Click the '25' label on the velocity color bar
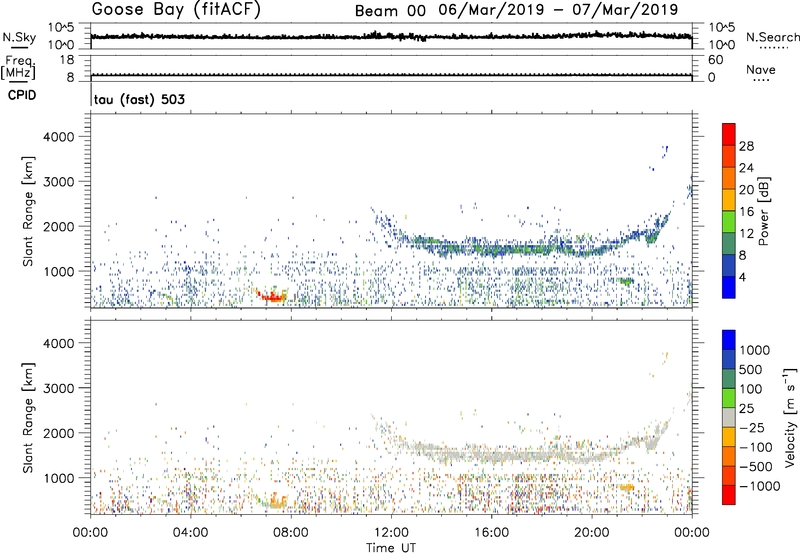This screenshot has width=800, height=554. point(747,408)
